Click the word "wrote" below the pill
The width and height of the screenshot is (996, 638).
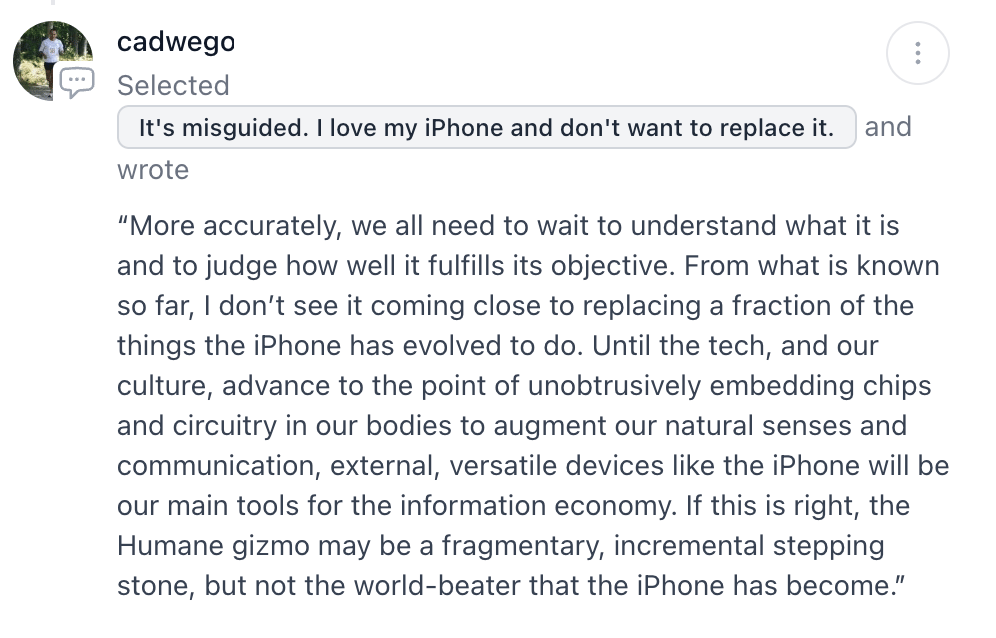153,170
